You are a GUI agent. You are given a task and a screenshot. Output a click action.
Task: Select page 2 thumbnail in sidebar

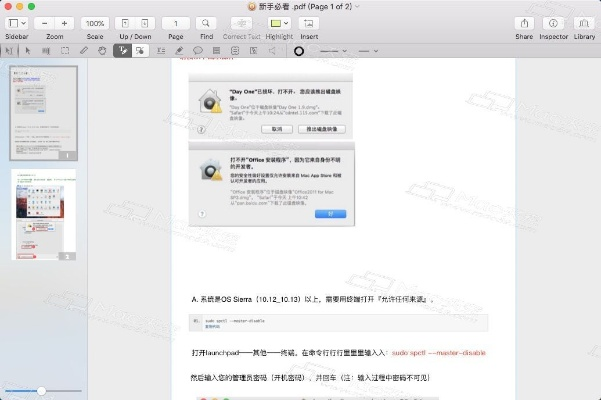[44, 215]
